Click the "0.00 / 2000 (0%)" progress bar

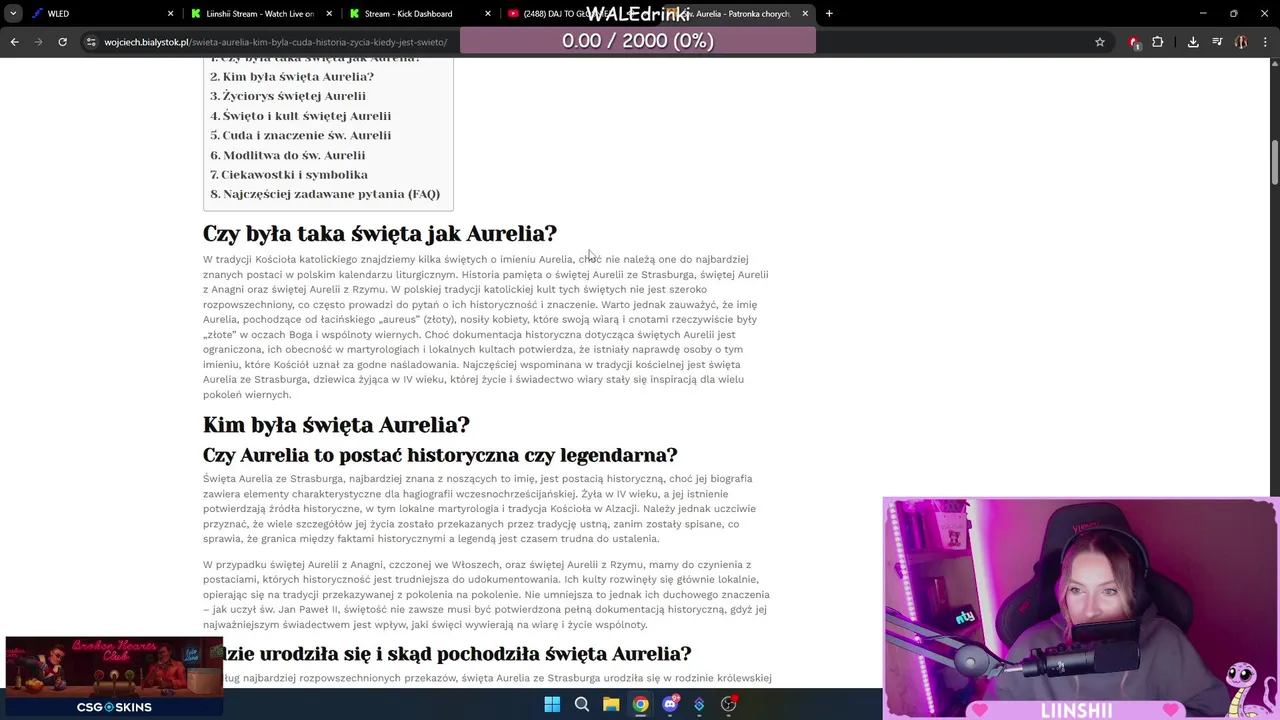[638, 41]
